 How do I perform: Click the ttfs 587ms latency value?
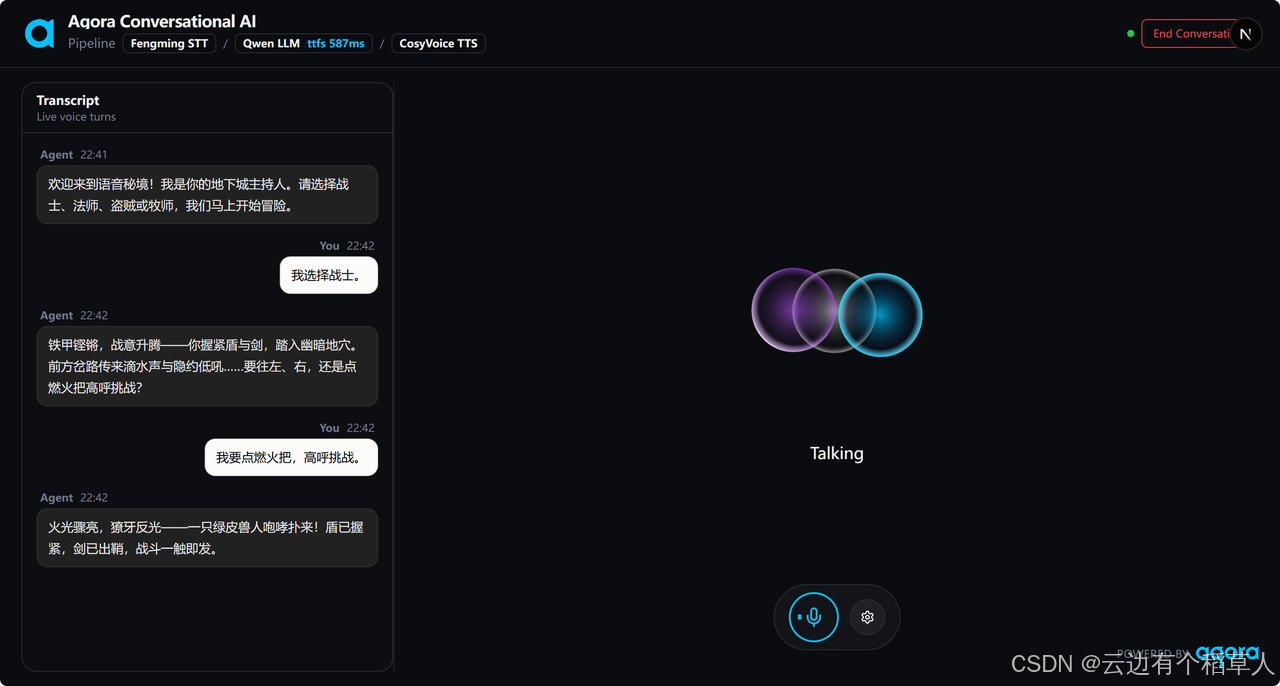point(336,44)
